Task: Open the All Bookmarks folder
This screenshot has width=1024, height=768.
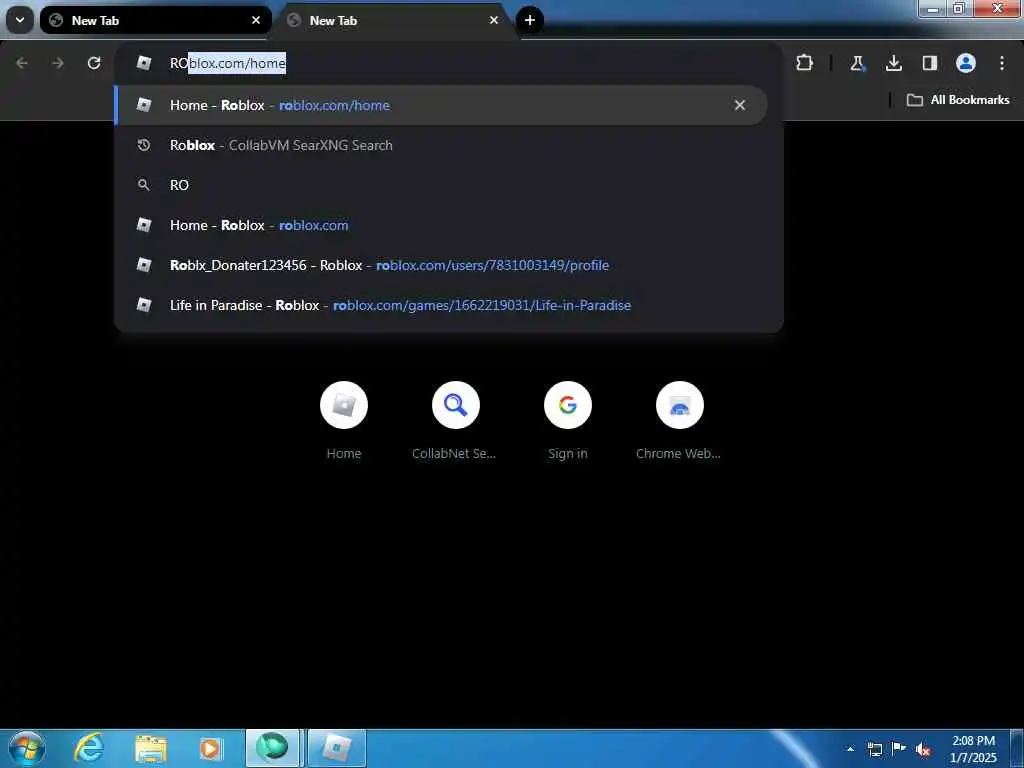Action: coord(958,100)
